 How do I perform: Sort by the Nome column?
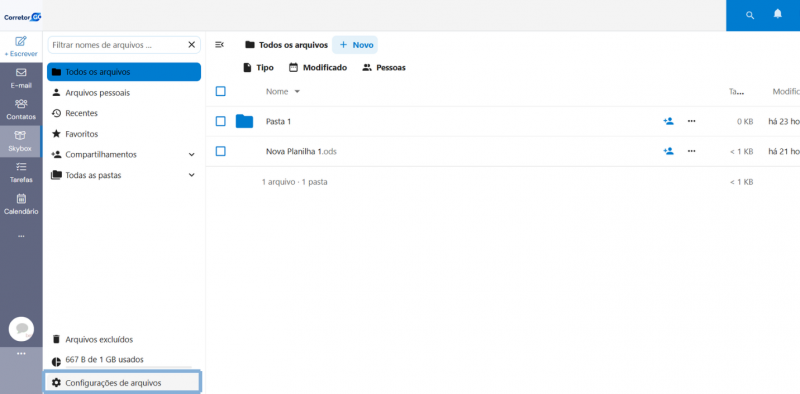(x=283, y=92)
